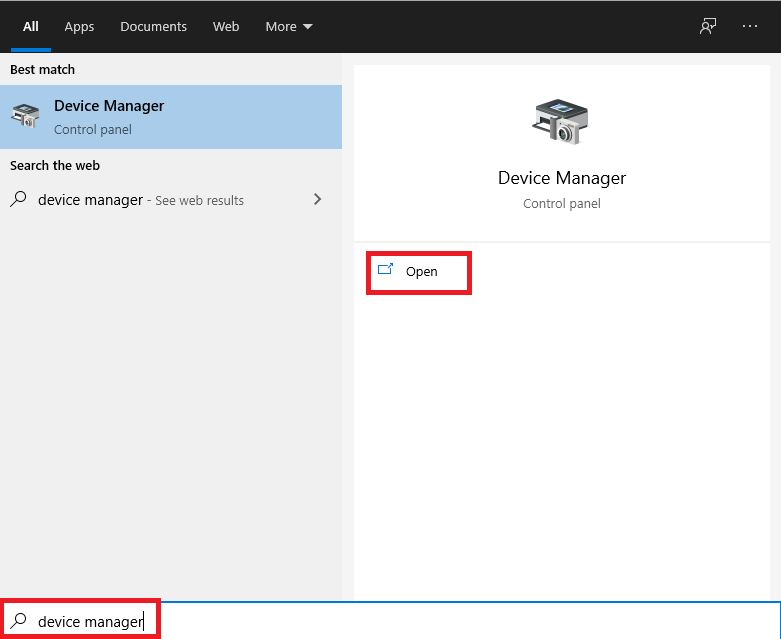Screen dimensions: 781x639
Task: Click the feedback icon in the top bar
Action: 708,27
